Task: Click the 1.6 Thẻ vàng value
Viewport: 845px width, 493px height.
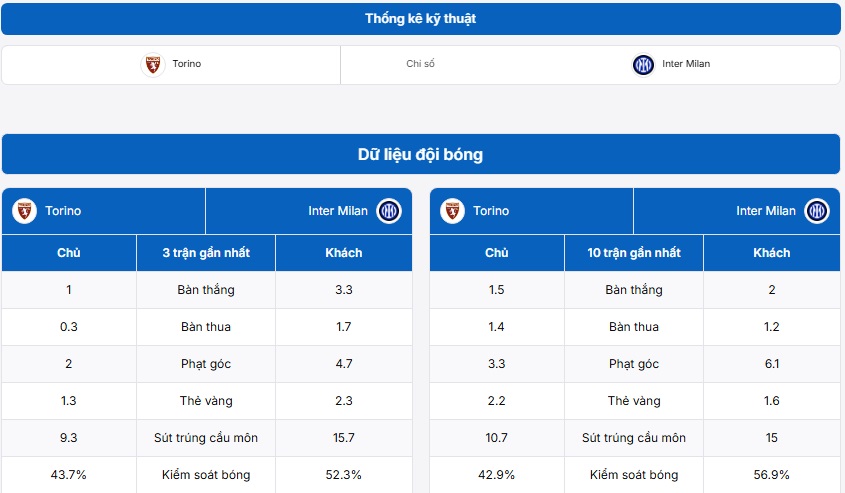Action: [x=772, y=401]
